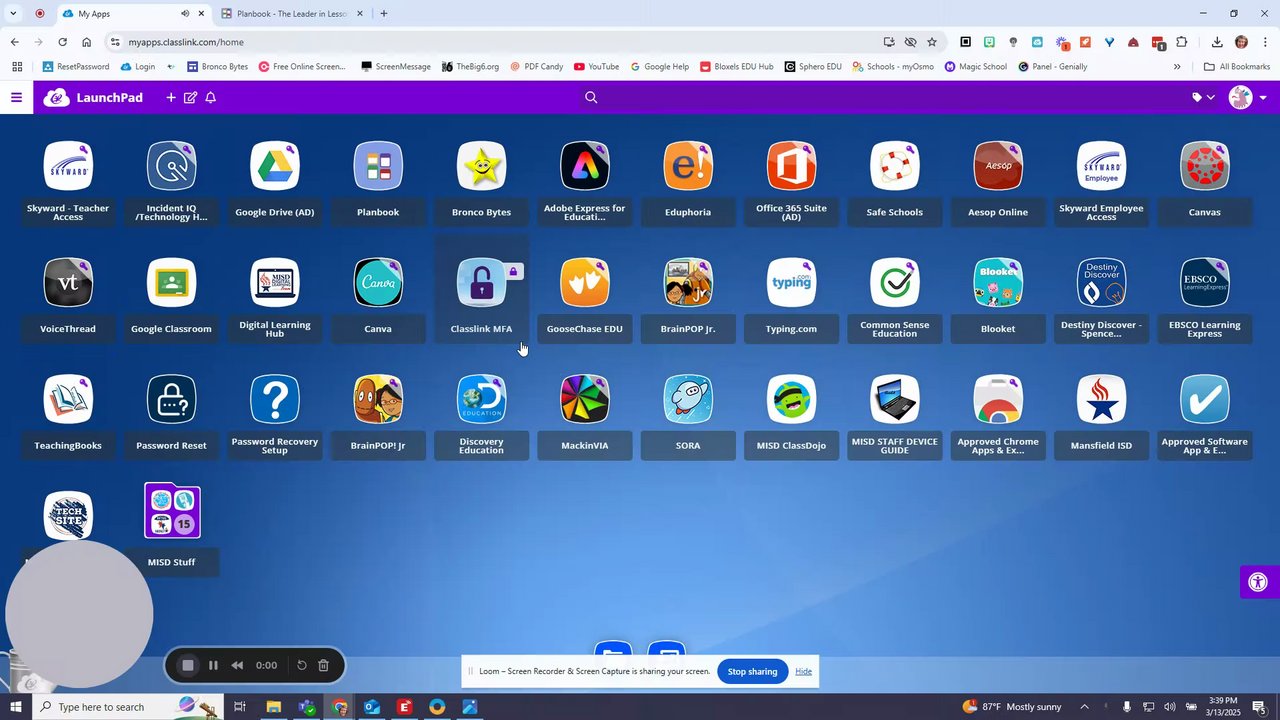Open Password Recovery Setup app
This screenshot has height=720, width=1280.
[x=275, y=400]
